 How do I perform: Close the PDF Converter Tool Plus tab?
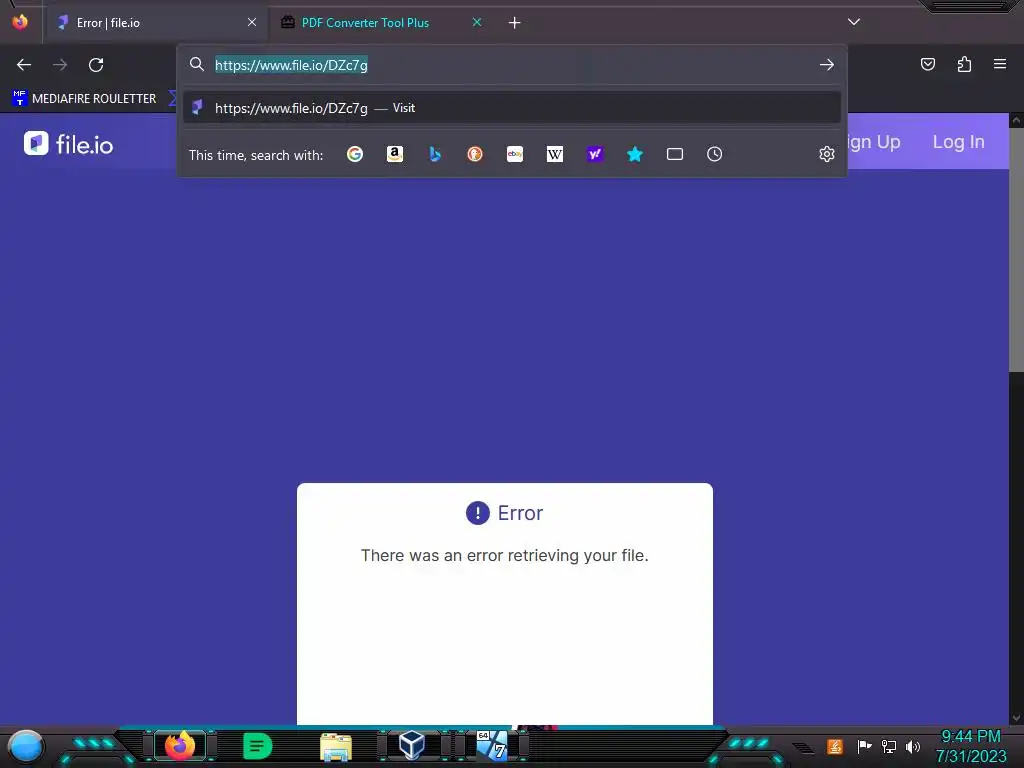(477, 22)
